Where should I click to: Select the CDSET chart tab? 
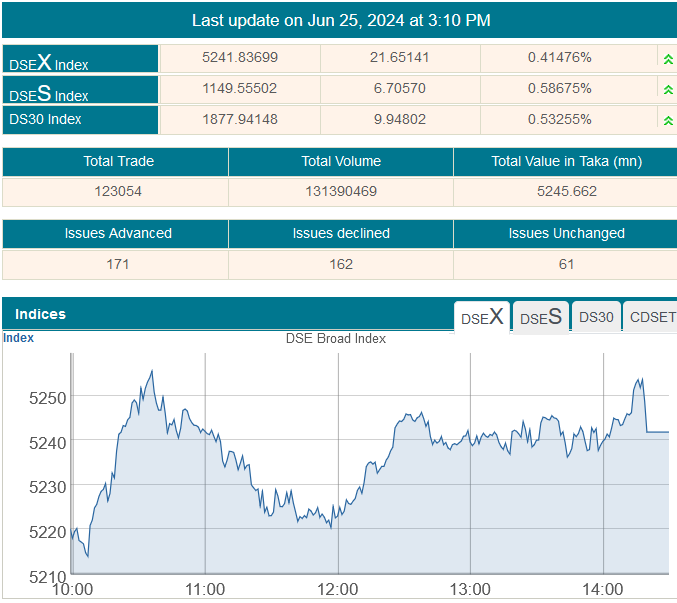(651, 317)
